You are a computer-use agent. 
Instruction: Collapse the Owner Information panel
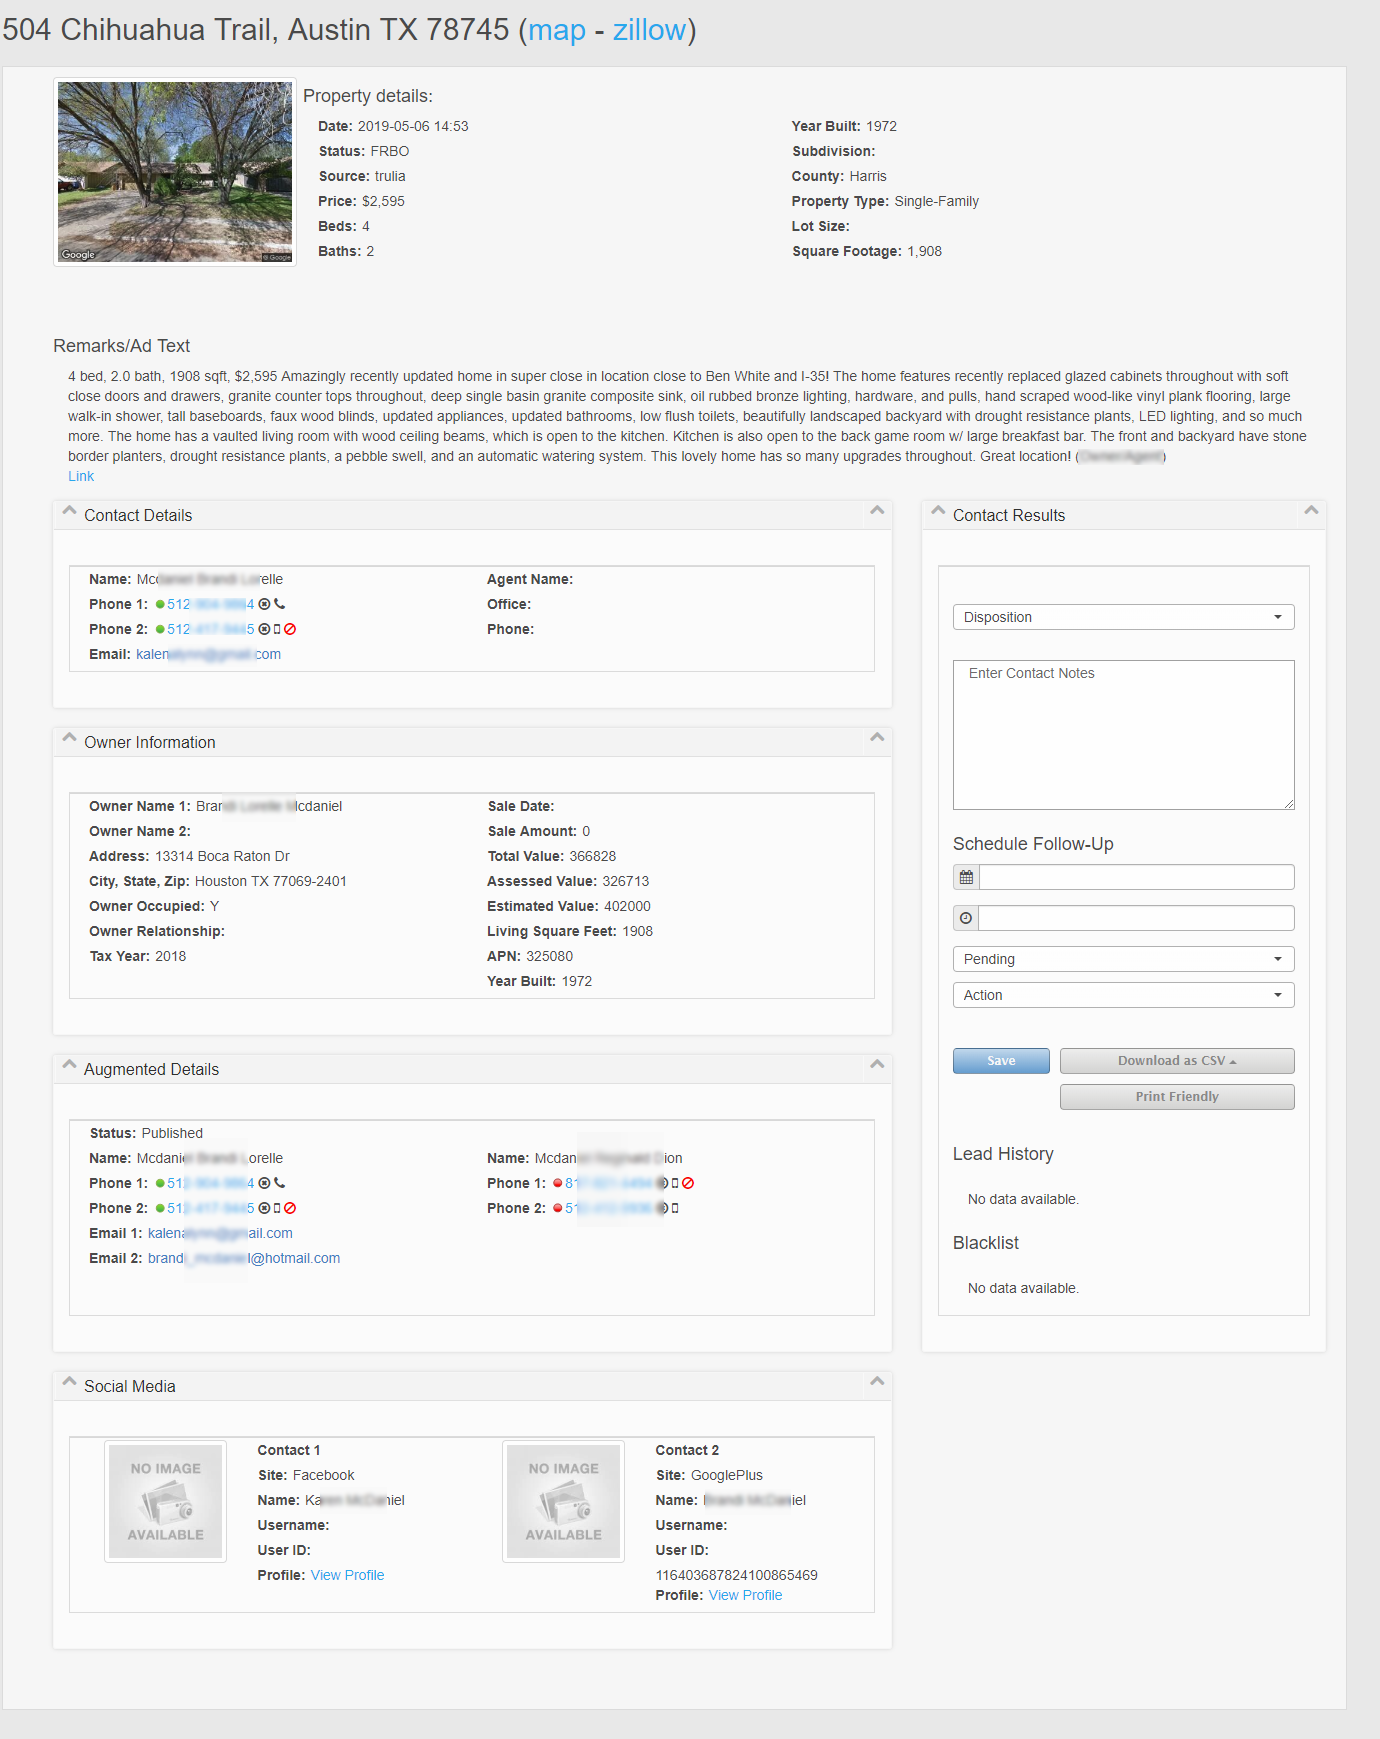pyautogui.click(x=877, y=738)
